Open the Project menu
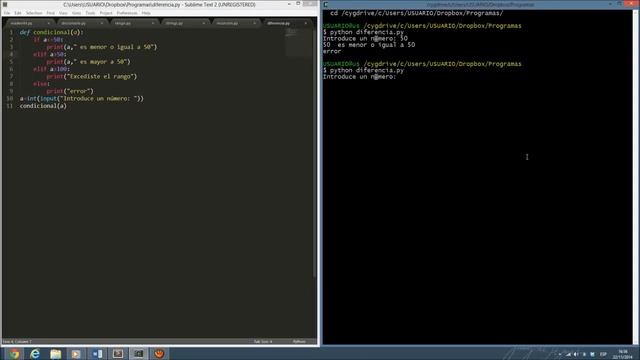 [x=106, y=13]
